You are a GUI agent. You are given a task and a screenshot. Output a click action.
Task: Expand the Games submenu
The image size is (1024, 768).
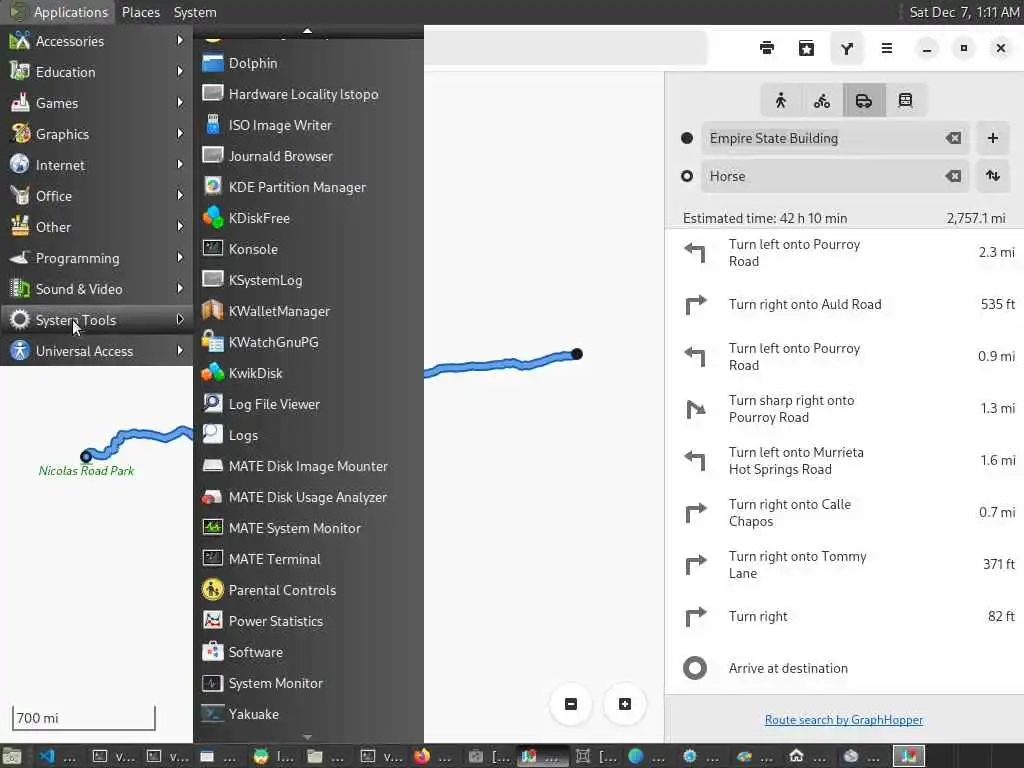coord(97,103)
